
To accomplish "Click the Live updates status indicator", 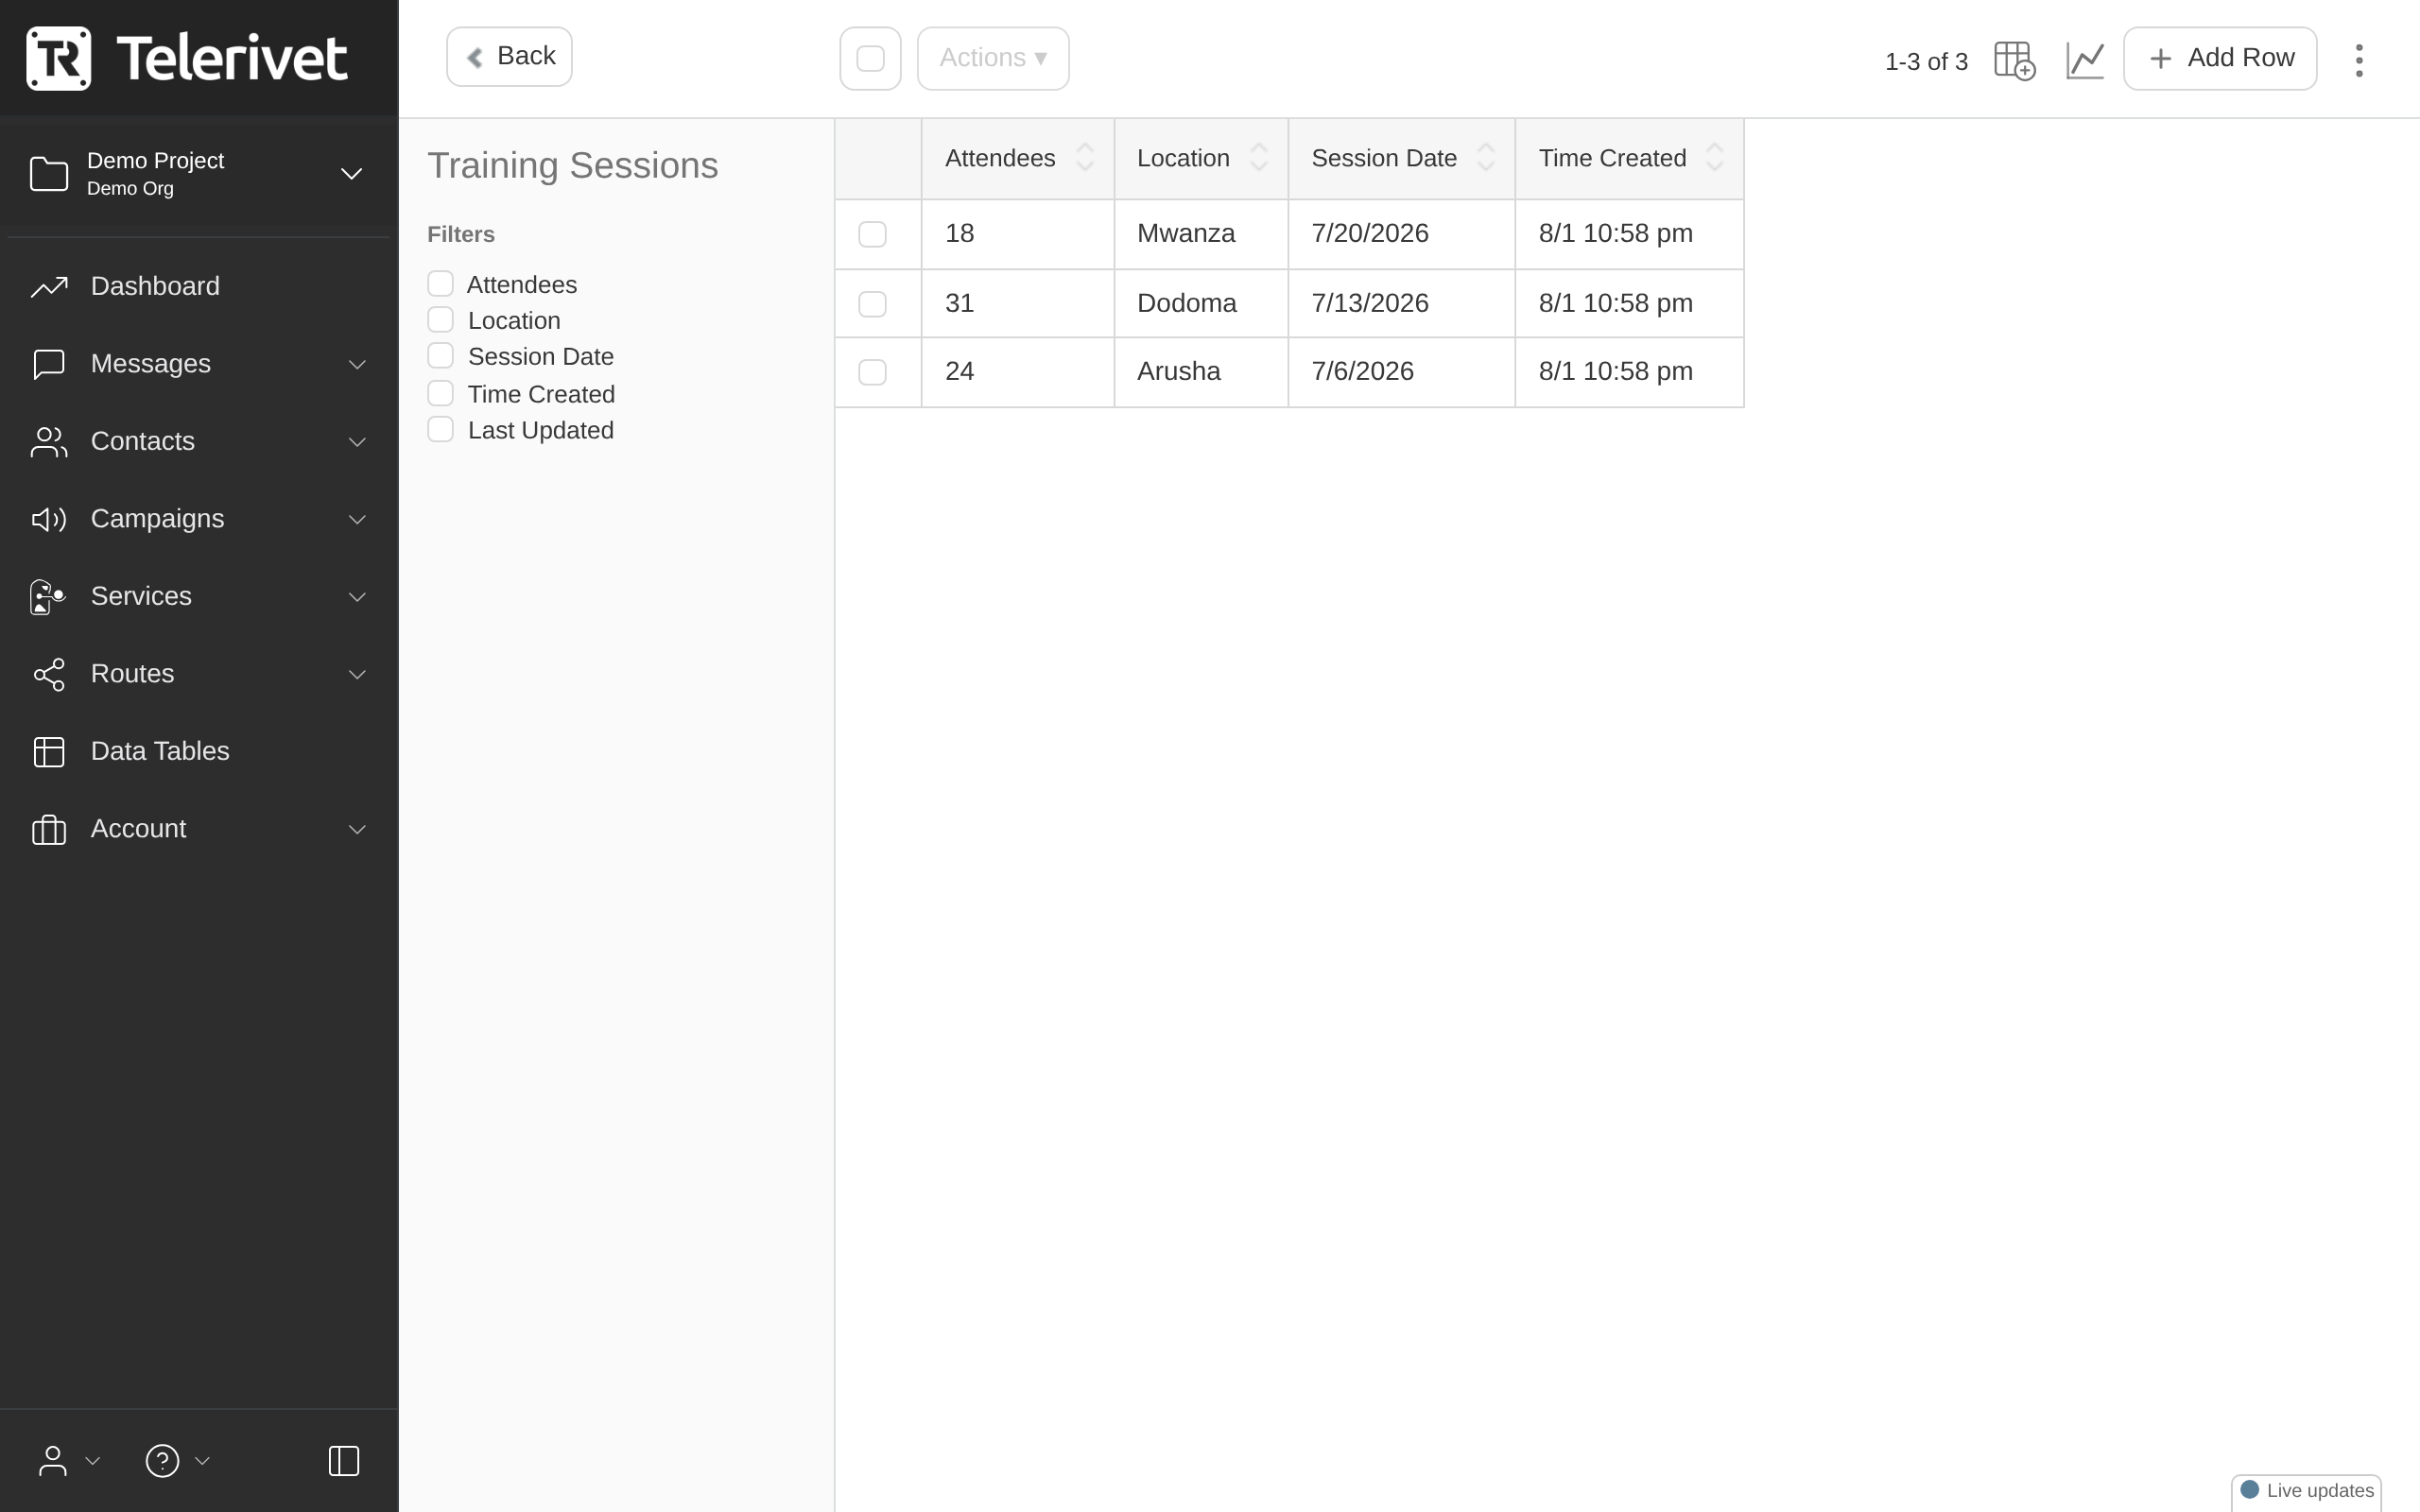I will 2306,1490.
